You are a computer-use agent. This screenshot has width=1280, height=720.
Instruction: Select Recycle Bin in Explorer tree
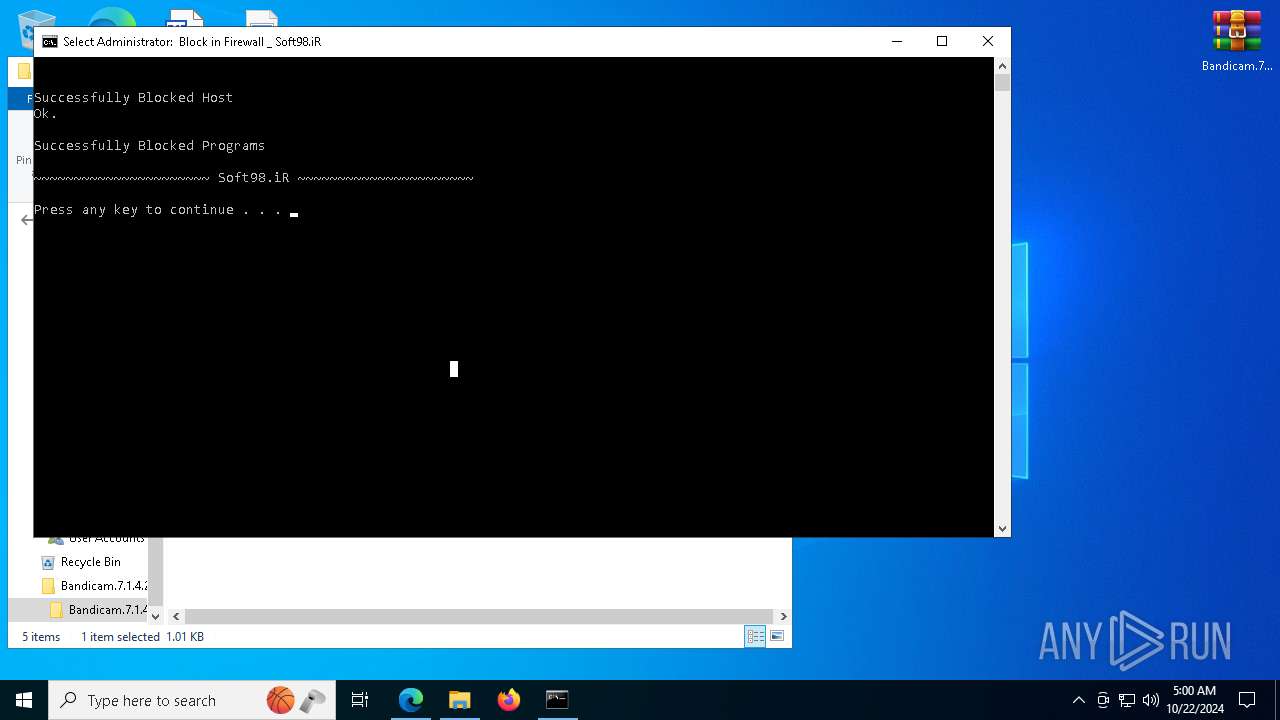90,562
